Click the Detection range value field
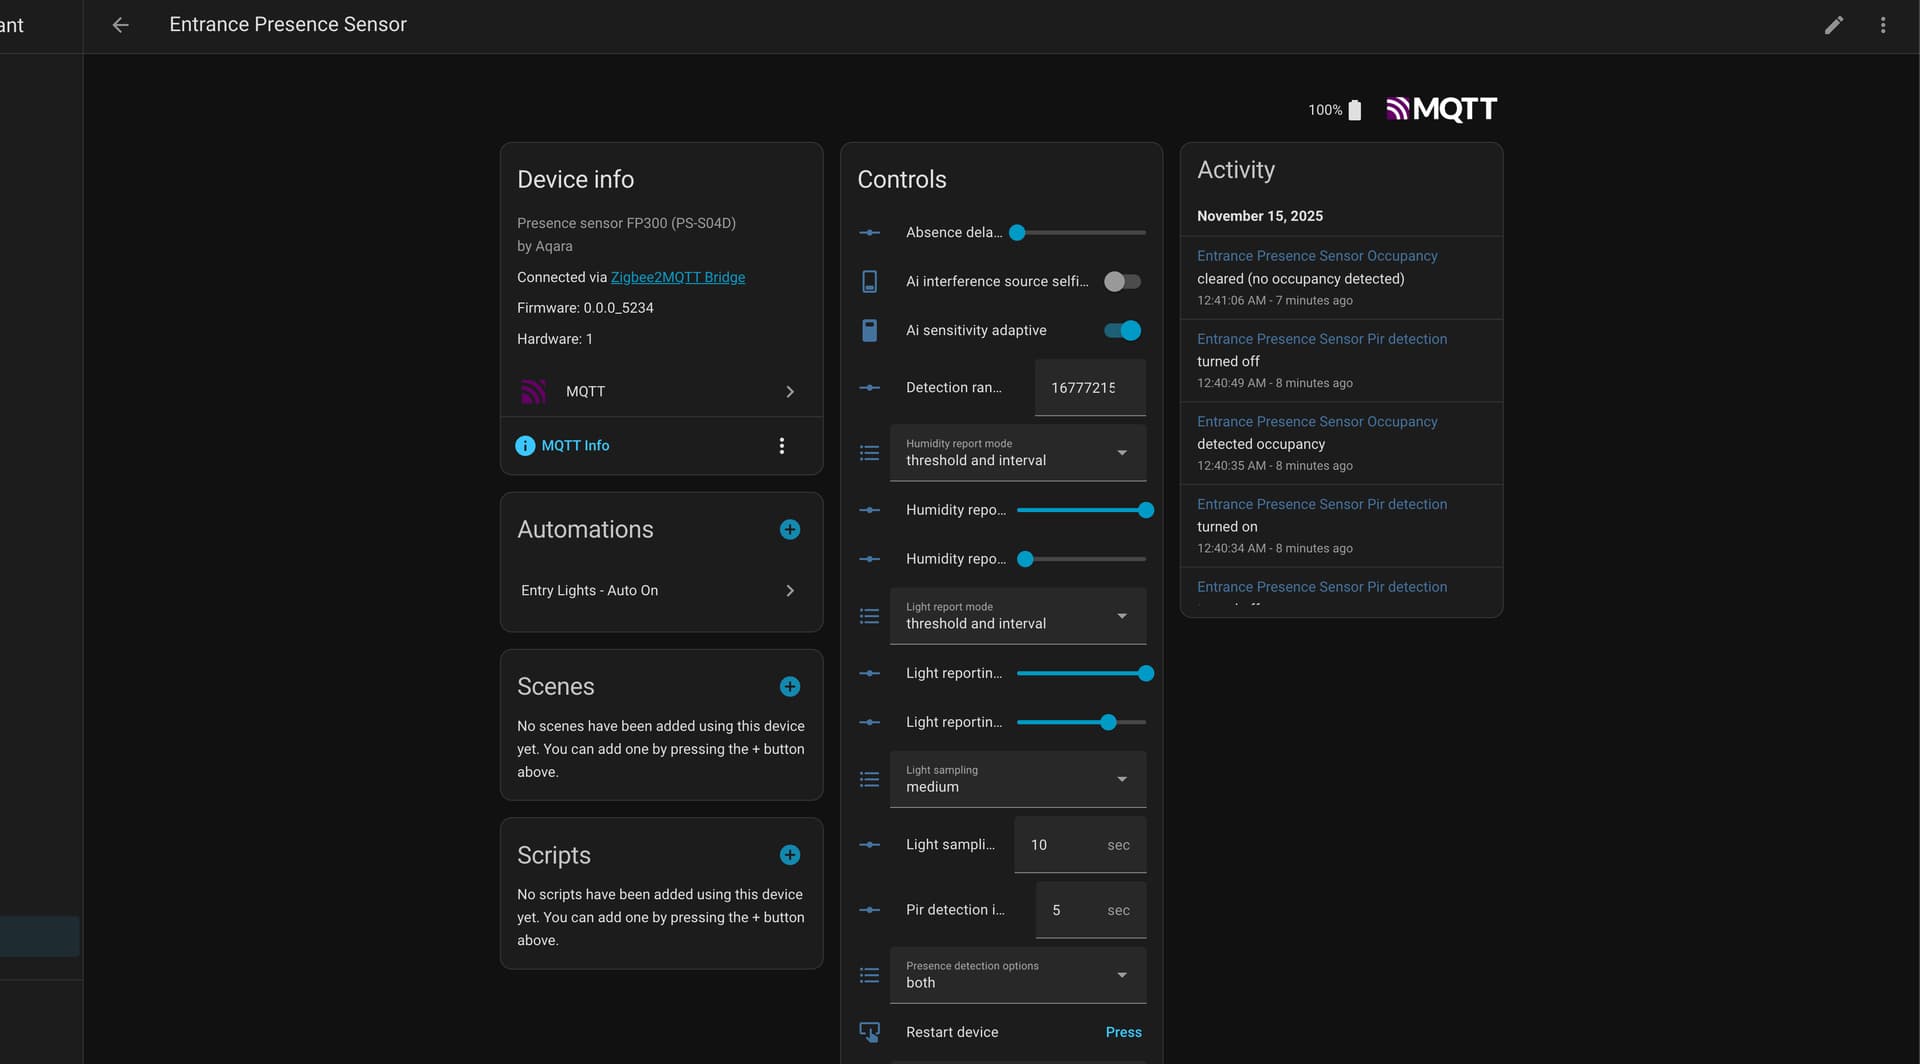Screen dimensions: 1920x1064 pos(1090,388)
